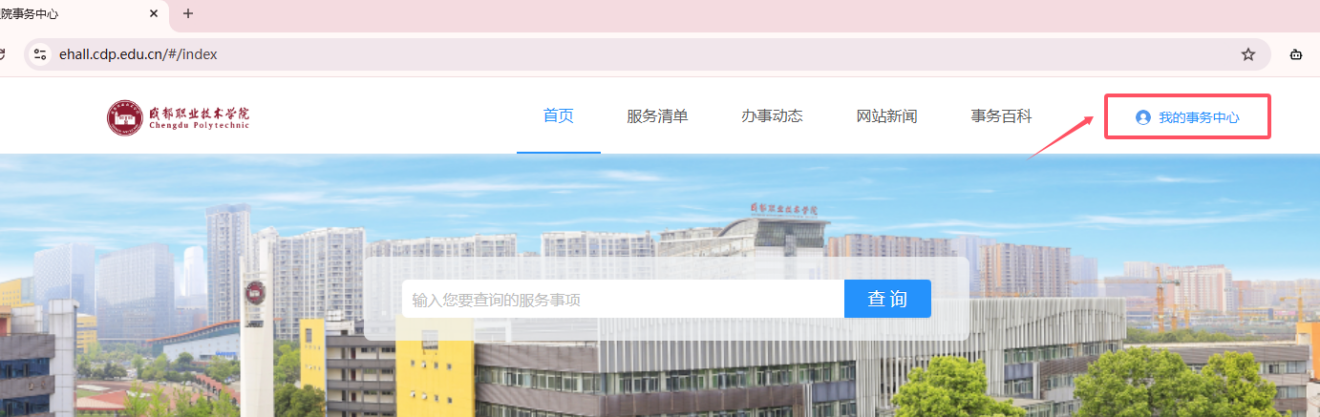Image resolution: width=1320 pixels, height=417 pixels.
Task: Go to the 首页 tab
Action: [x=558, y=116]
